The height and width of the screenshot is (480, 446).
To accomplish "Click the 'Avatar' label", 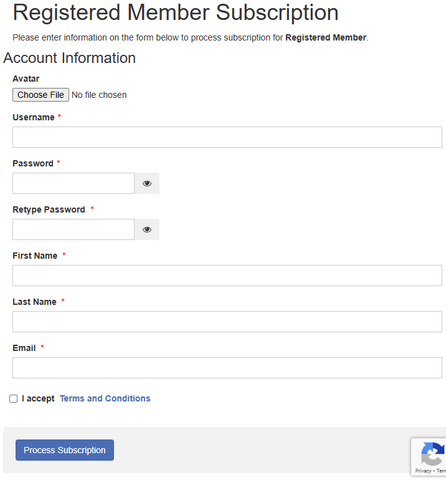I will coord(26,79).
